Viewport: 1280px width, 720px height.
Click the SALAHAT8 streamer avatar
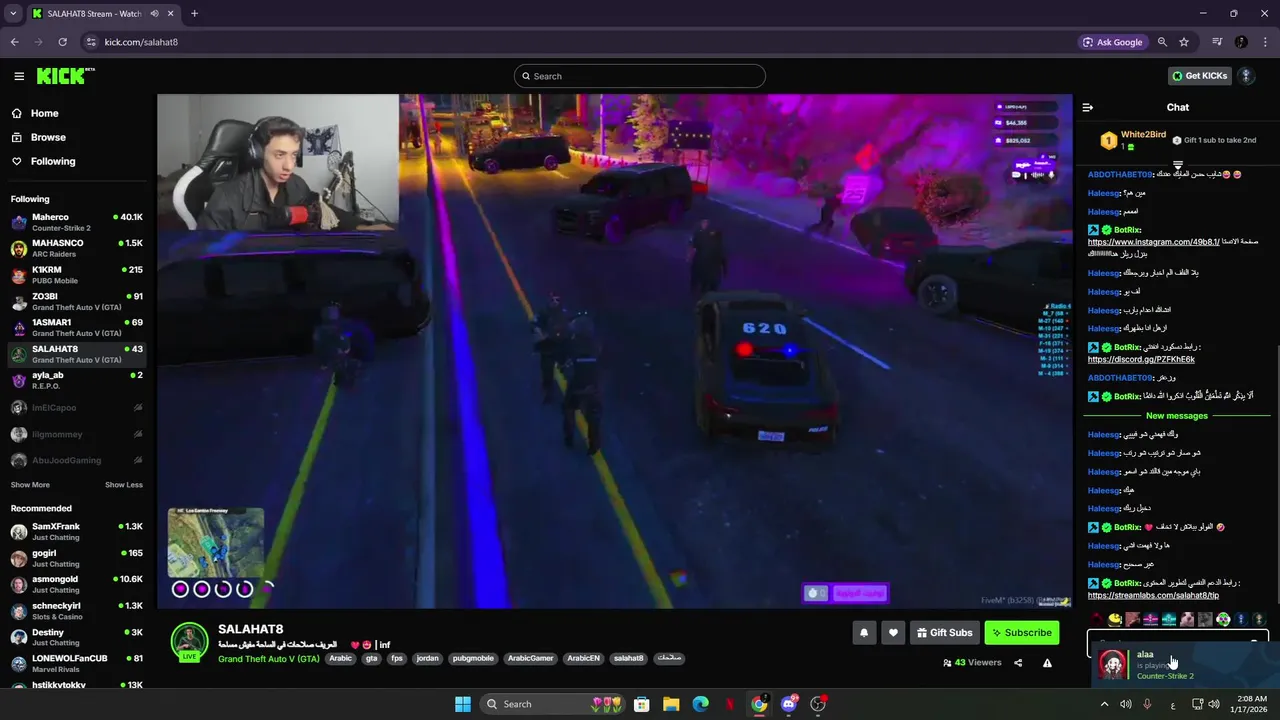(x=189, y=641)
